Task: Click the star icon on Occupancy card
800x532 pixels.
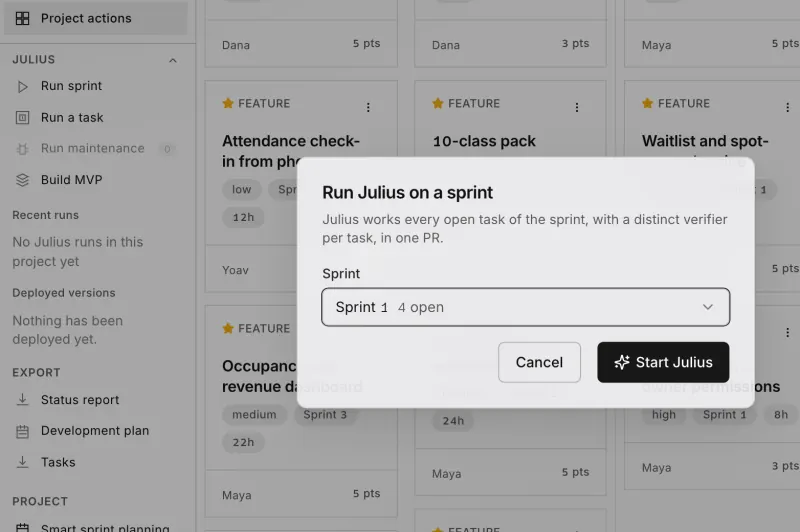Action: click(x=228, y=328)
